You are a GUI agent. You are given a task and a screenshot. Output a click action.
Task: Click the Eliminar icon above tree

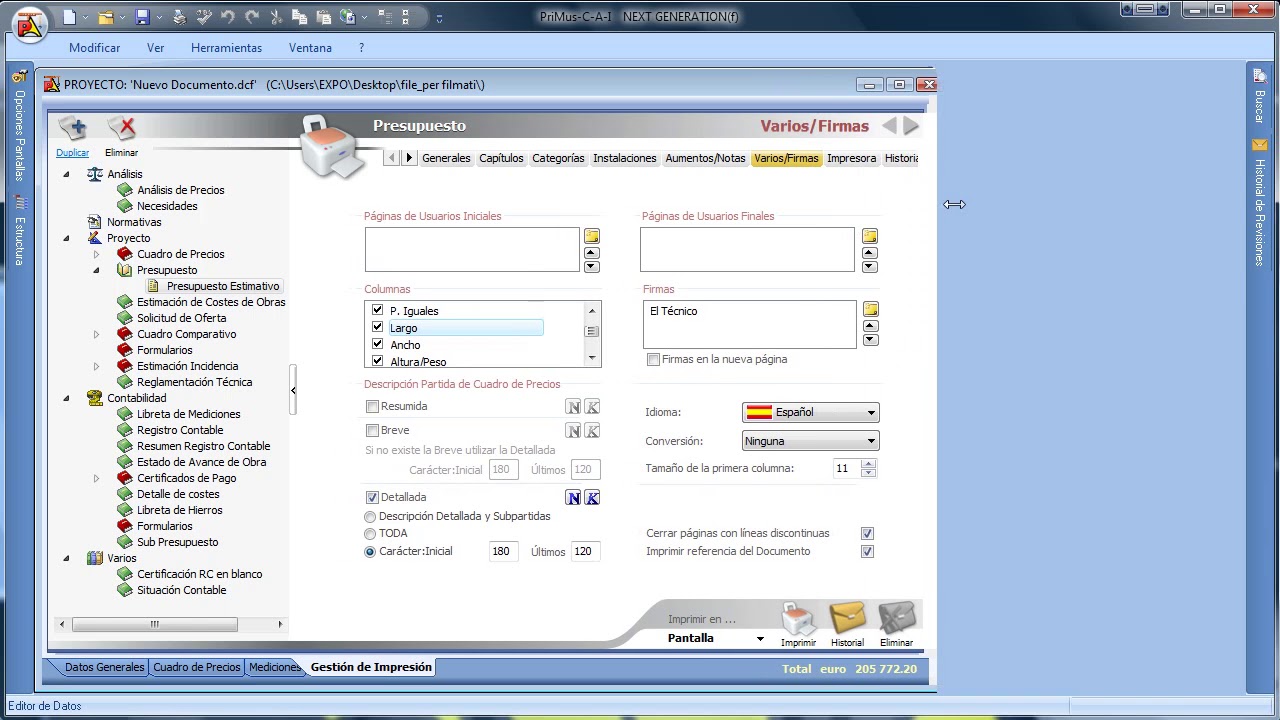click(122, 128)
